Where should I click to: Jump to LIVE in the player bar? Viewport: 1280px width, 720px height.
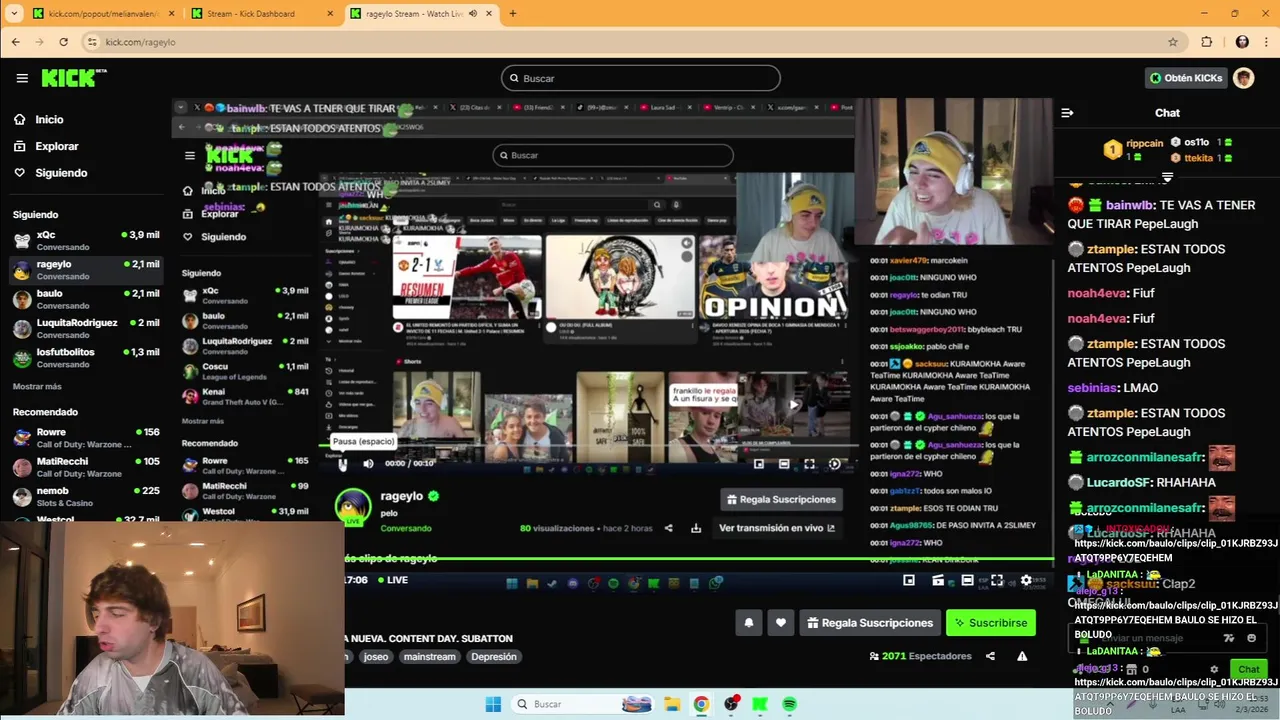[392, 580]
